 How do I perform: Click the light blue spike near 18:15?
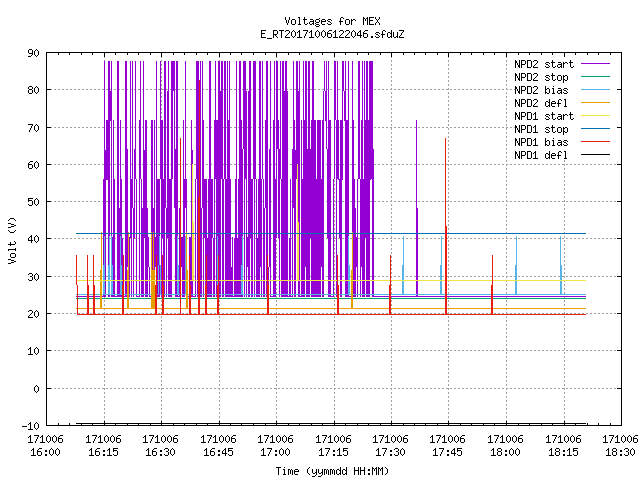tap(561, 265)
